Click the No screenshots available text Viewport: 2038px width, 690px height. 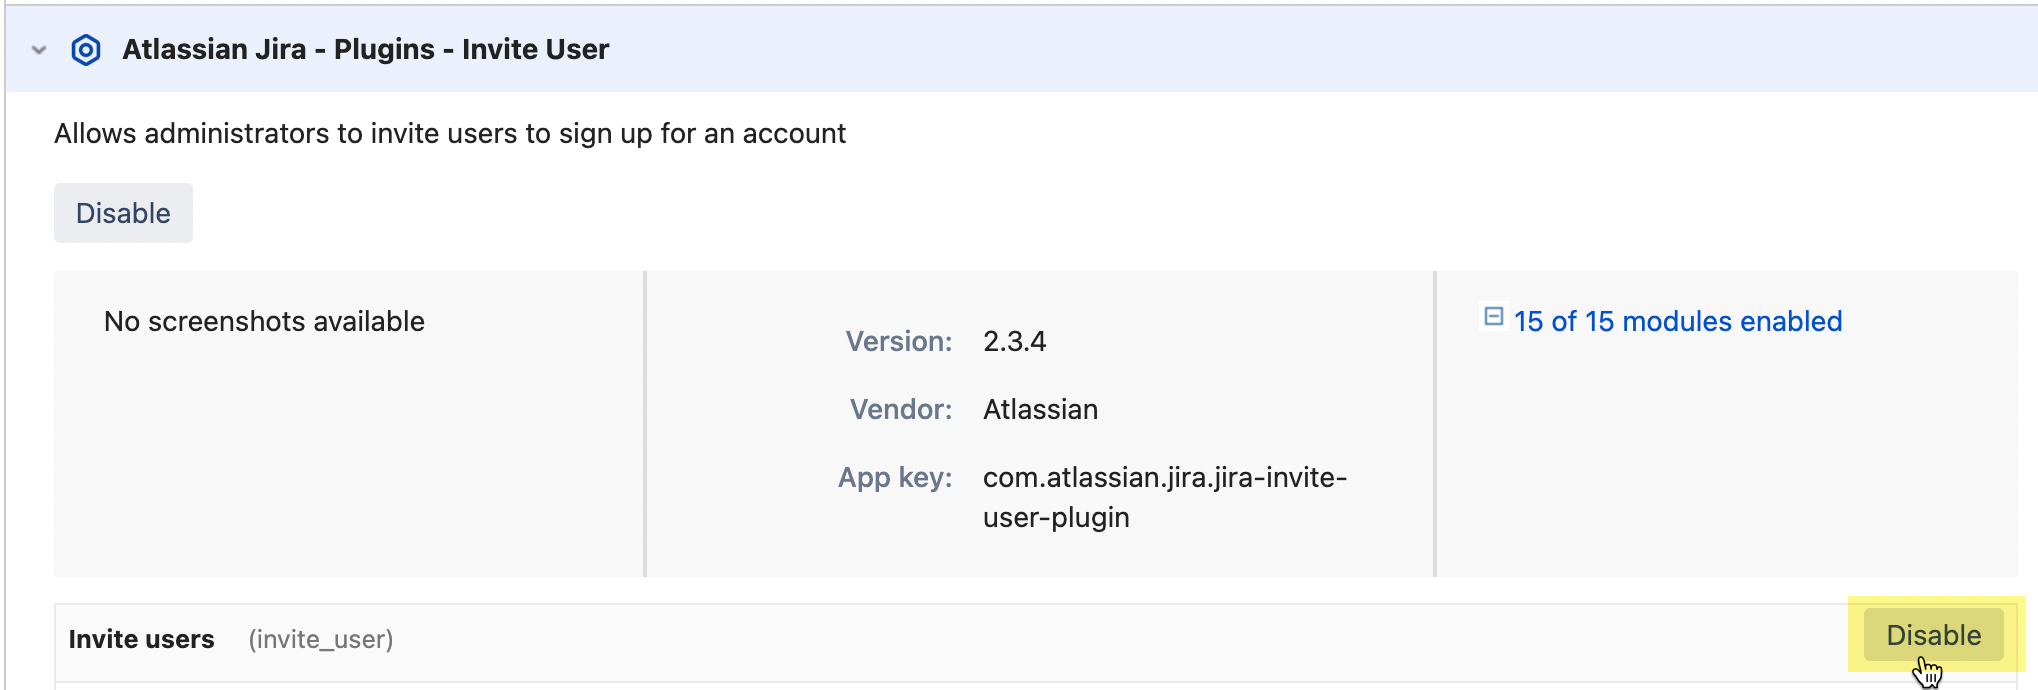click(x=264, y=321)
